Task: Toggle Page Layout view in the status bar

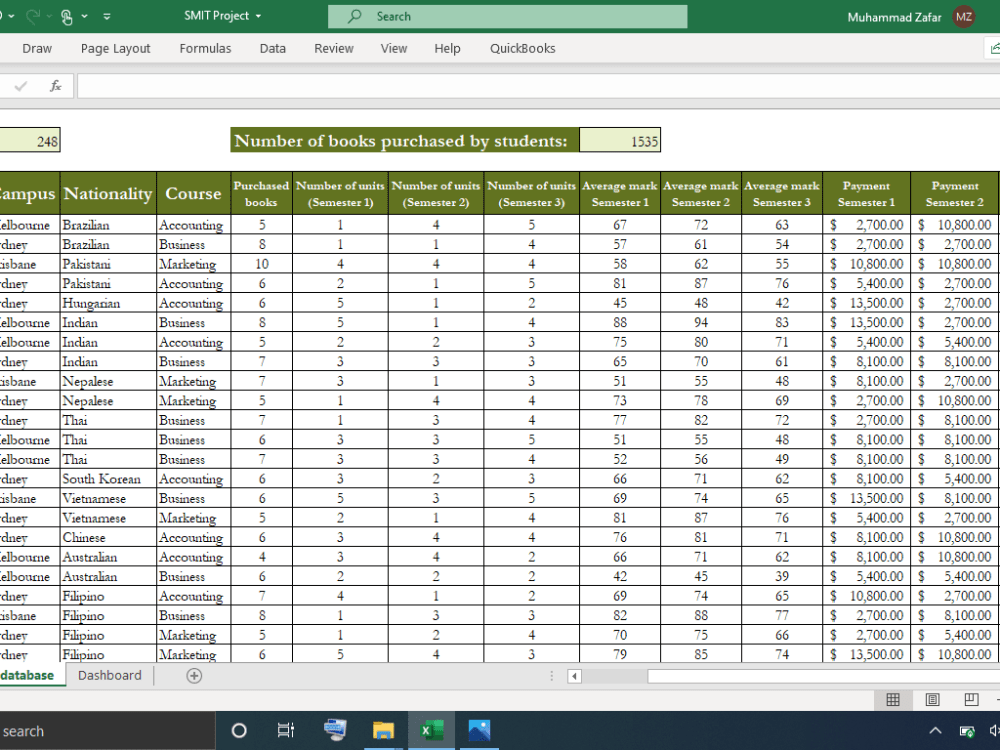Action: 931,700
